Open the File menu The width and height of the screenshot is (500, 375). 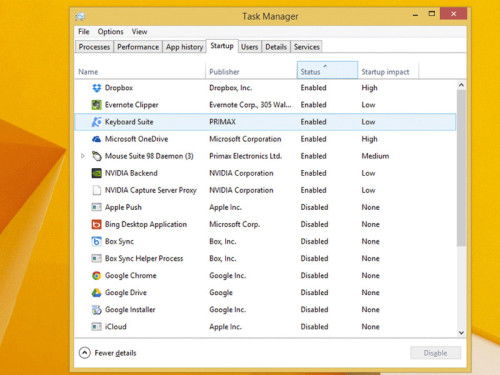pyautogui.click(x=84, y=32)
